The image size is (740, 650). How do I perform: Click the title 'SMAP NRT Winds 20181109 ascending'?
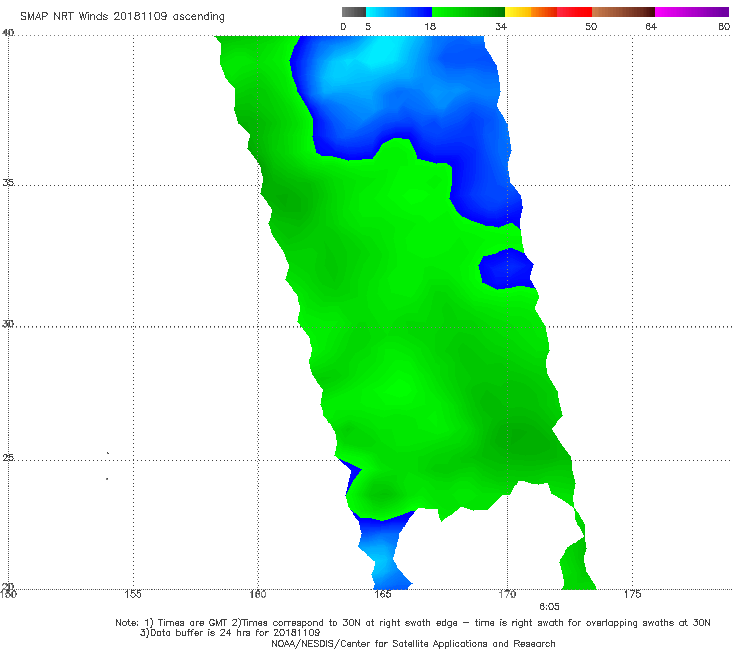tap(122, 16)
